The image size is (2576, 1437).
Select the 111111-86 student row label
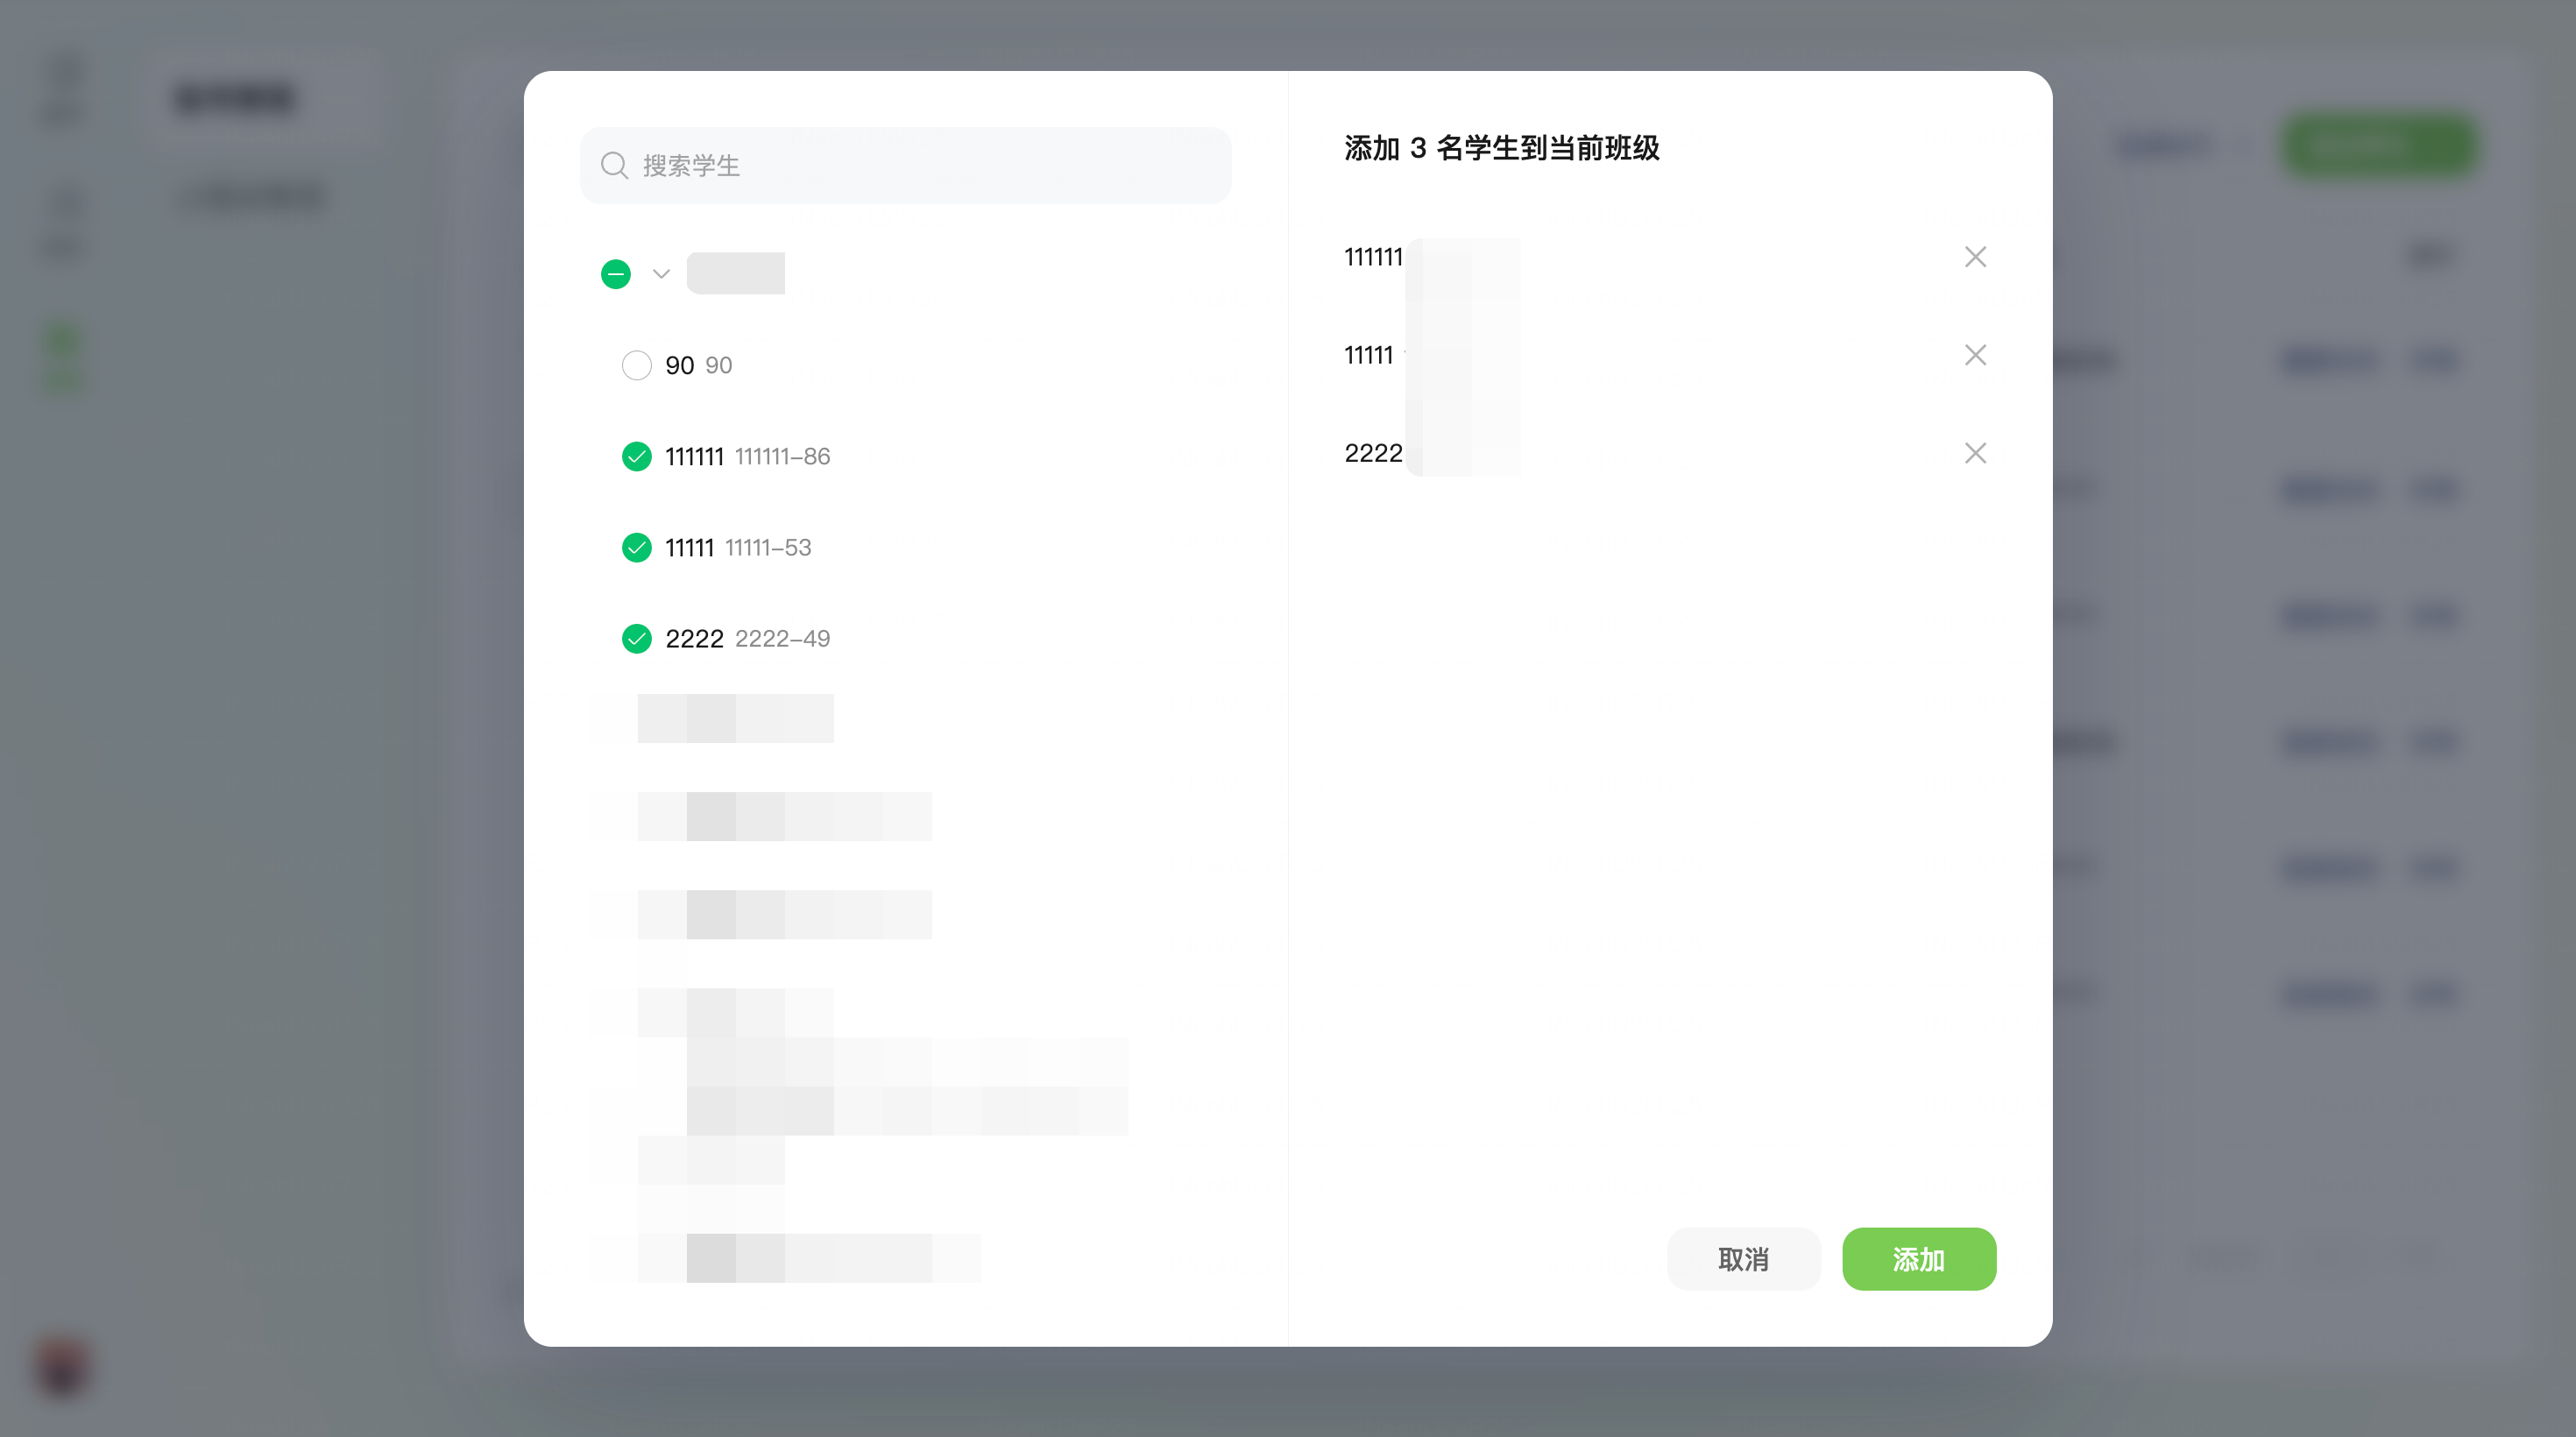click(x=781, y=456)
